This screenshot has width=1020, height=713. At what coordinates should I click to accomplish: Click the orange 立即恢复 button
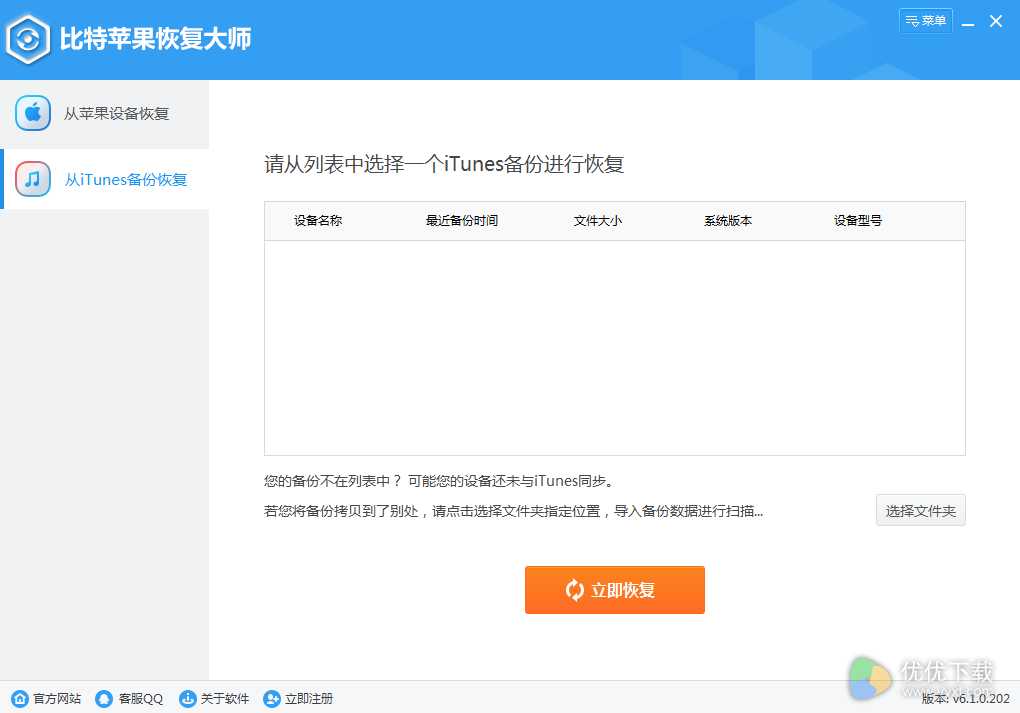[x=615, y=590]
